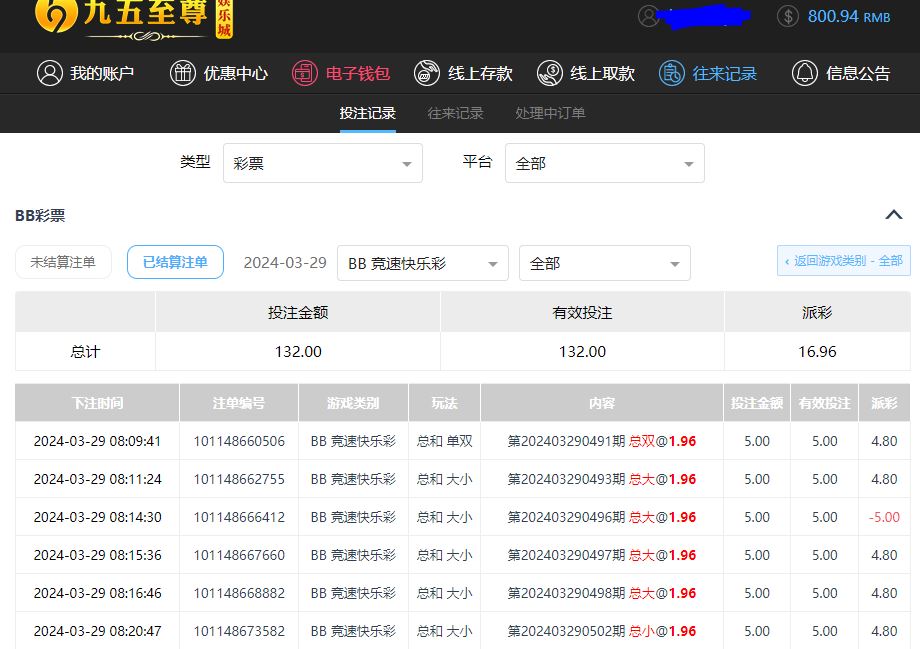Collapse the BB彩票 section chevron
Viewport: 920px width, 649px height.
pyautogui.click(x=894, y=215)
